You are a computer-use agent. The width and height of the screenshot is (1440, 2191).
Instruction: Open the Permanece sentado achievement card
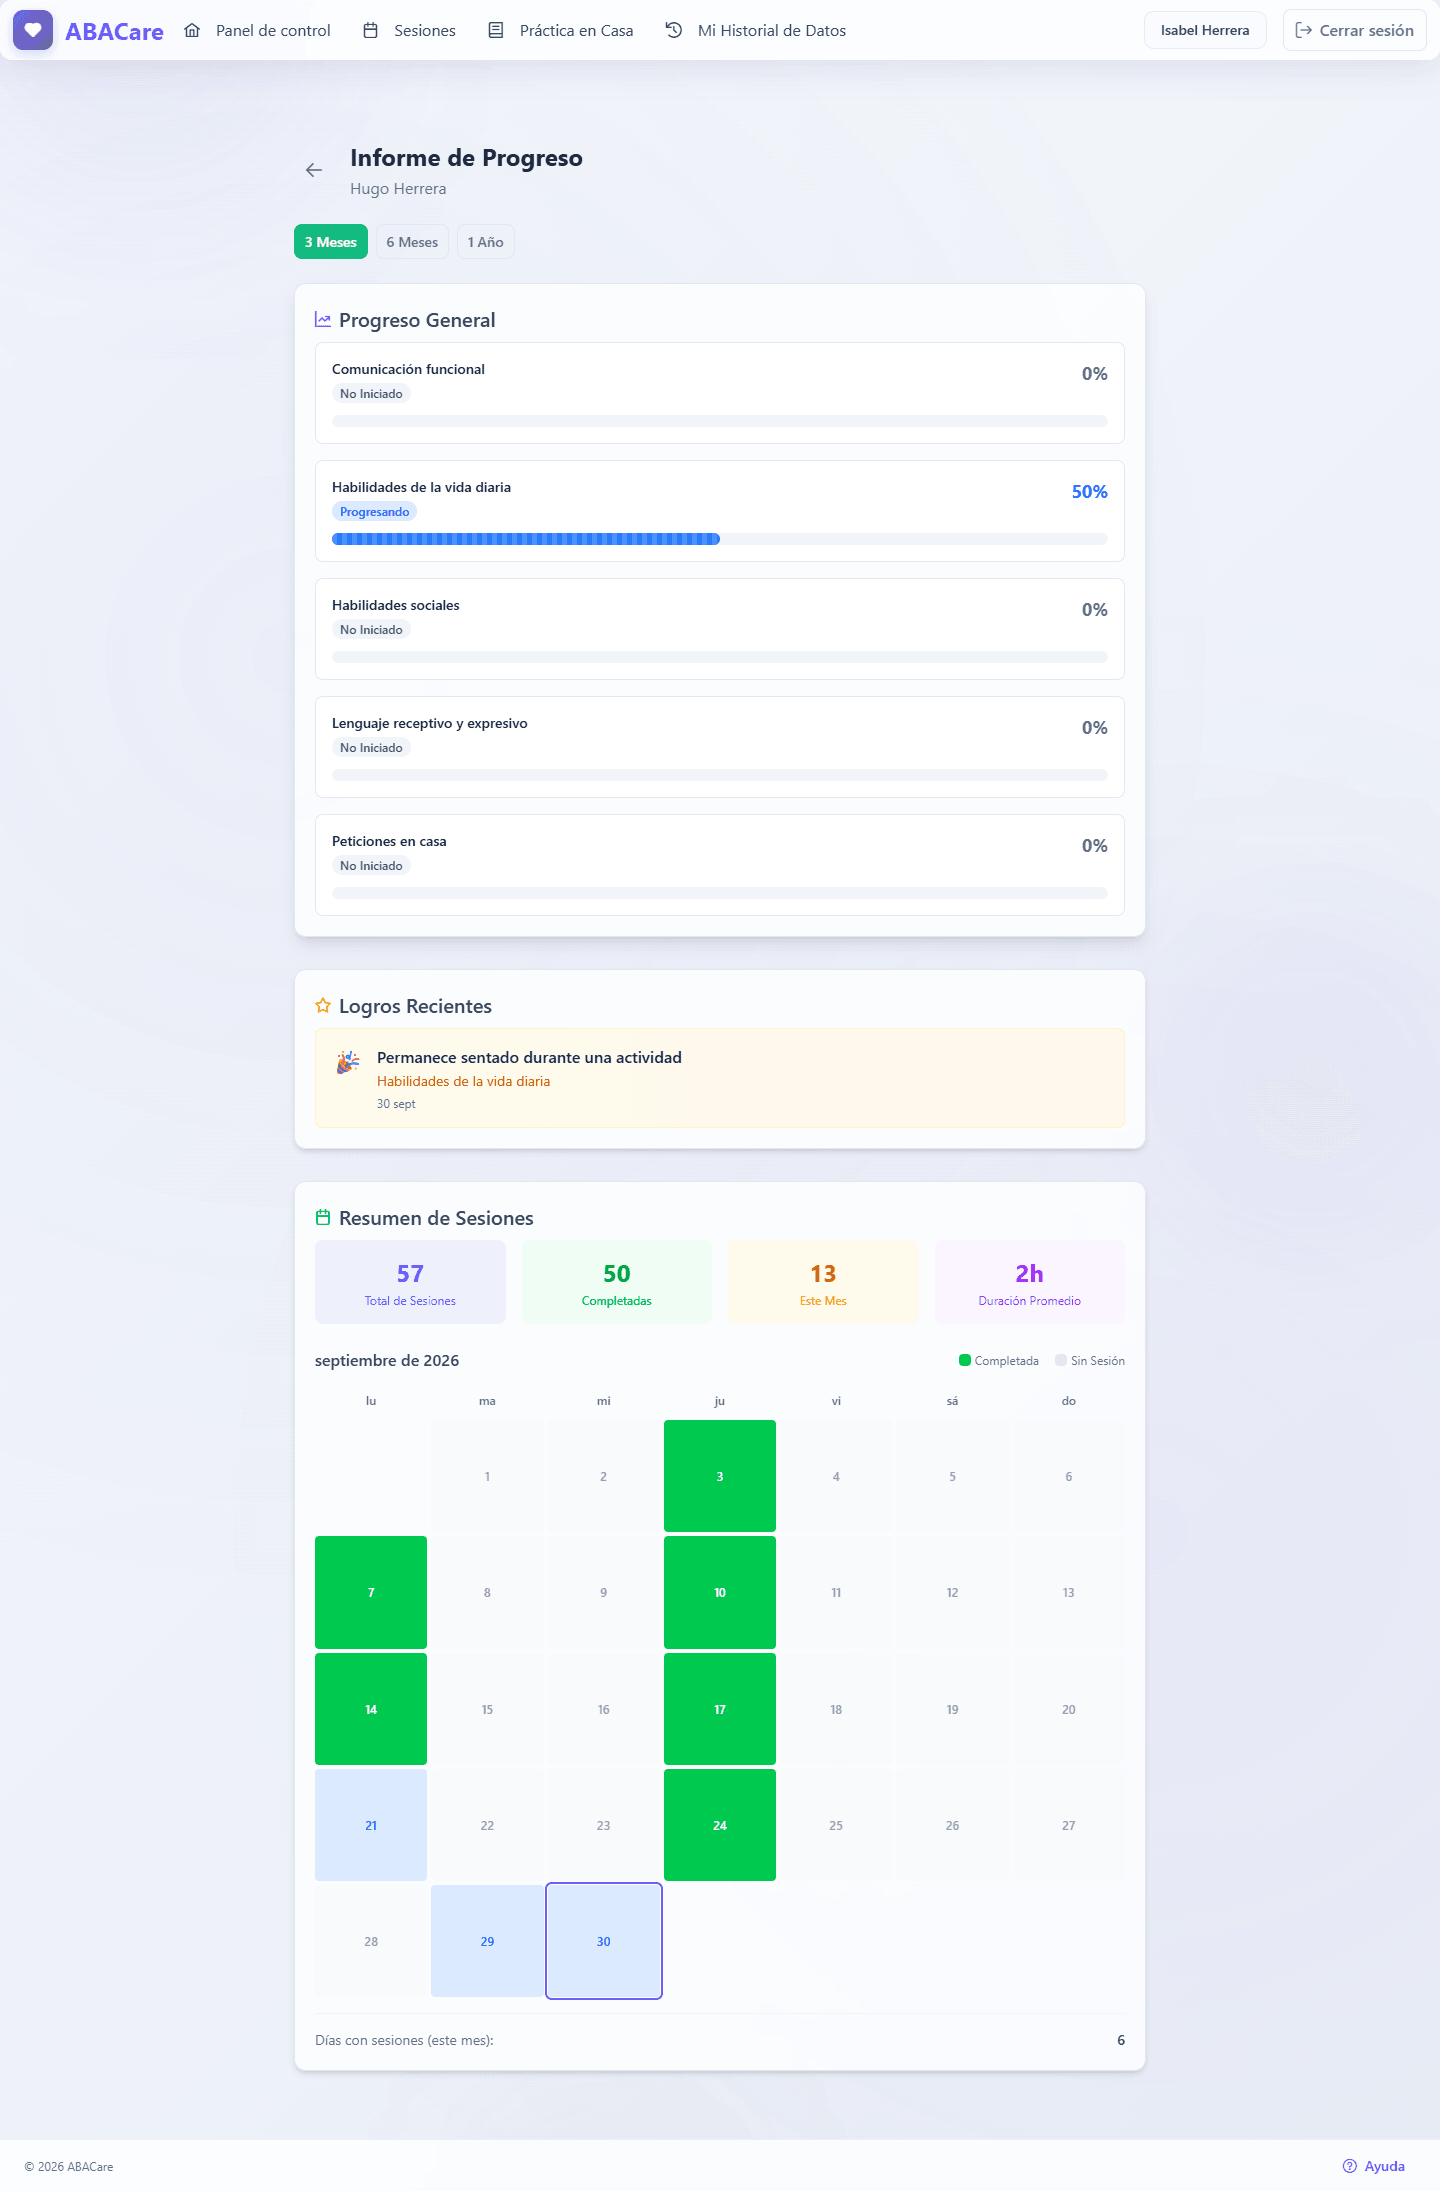click(720, 1078)
